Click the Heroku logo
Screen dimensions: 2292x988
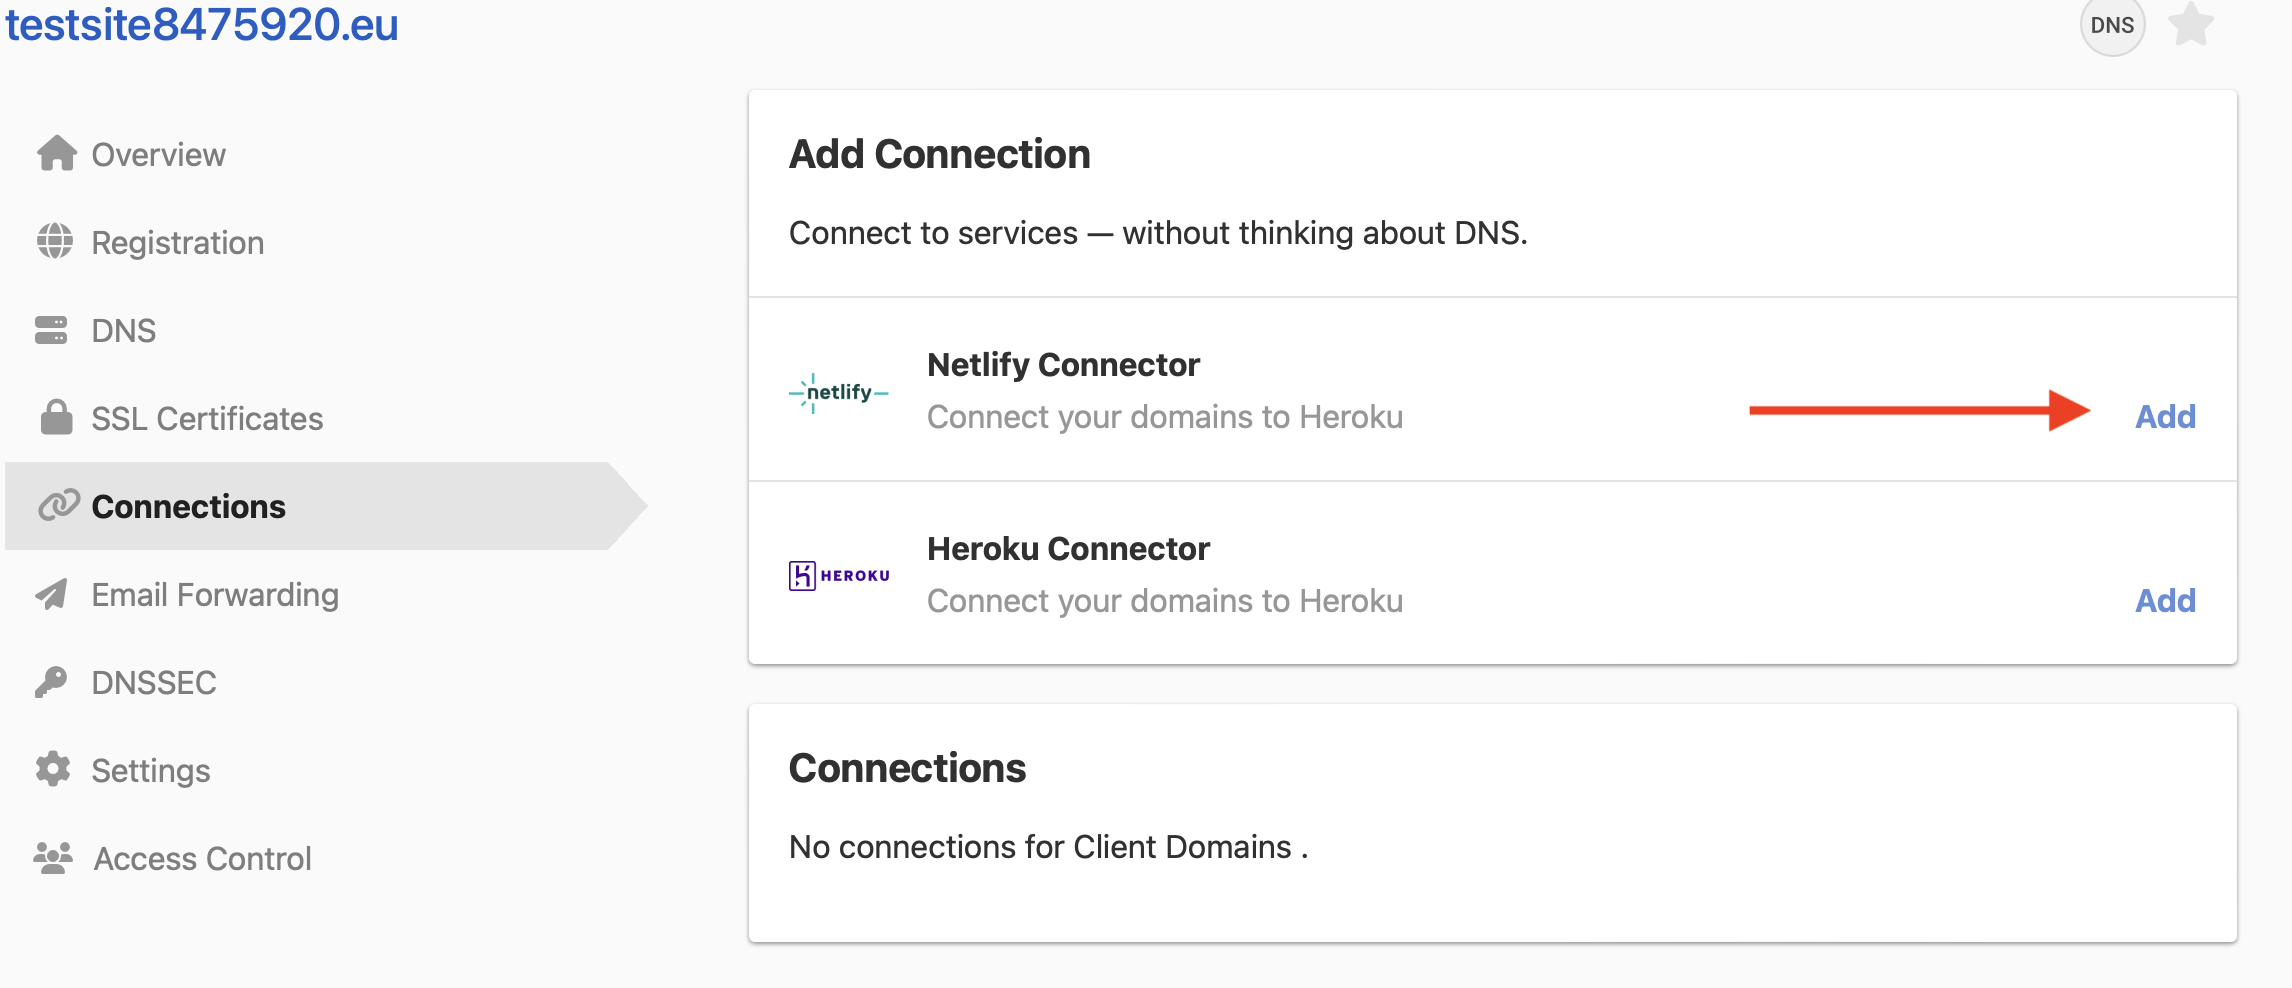tap(838, 573)
